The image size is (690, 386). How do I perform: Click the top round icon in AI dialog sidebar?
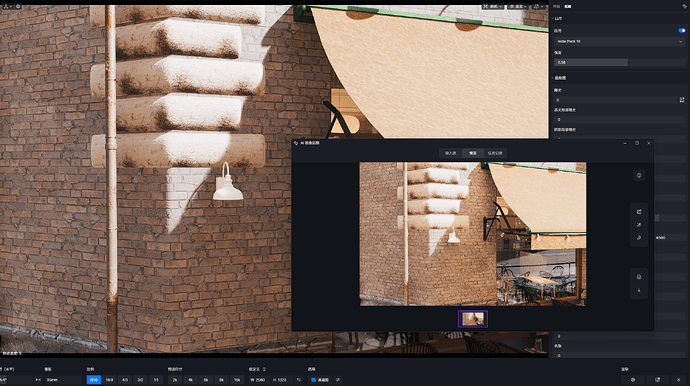tap(639, 176)
